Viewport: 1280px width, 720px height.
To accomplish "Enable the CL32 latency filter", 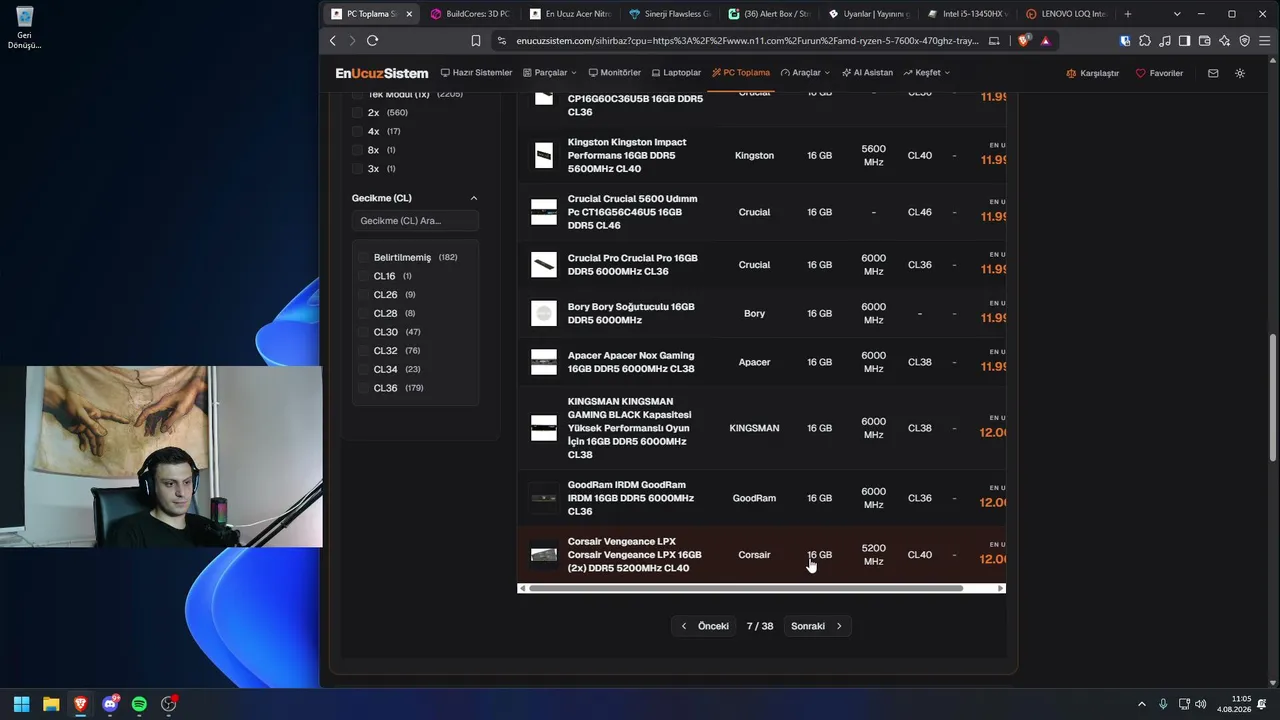I will click(x=364, y=351).
